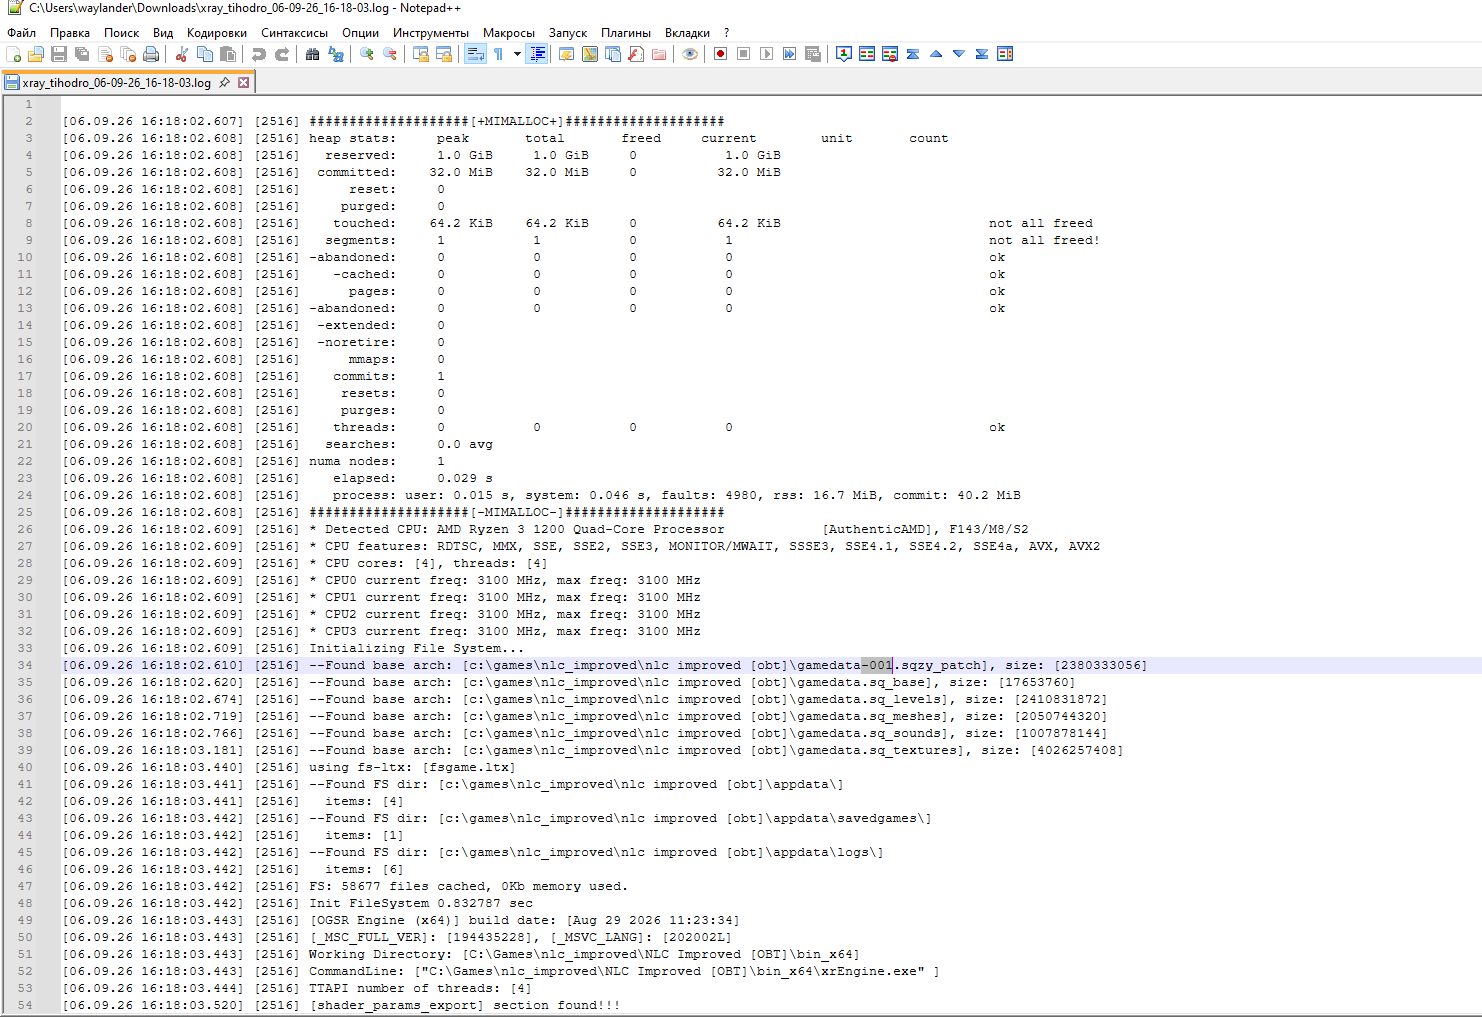The image size is (1482, 1017).
Task: Open the Кодировки encoding menu
Action: (x=217, y=33)
